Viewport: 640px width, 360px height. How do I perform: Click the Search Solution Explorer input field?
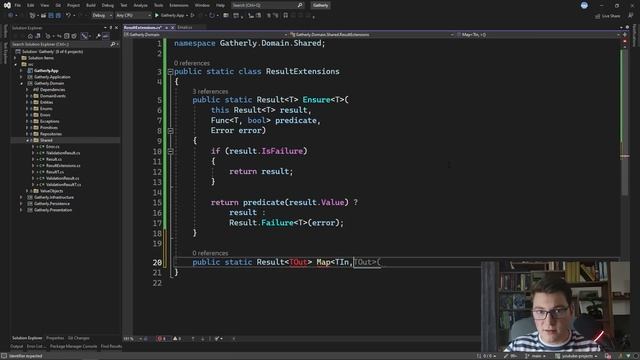click(60, 44)
